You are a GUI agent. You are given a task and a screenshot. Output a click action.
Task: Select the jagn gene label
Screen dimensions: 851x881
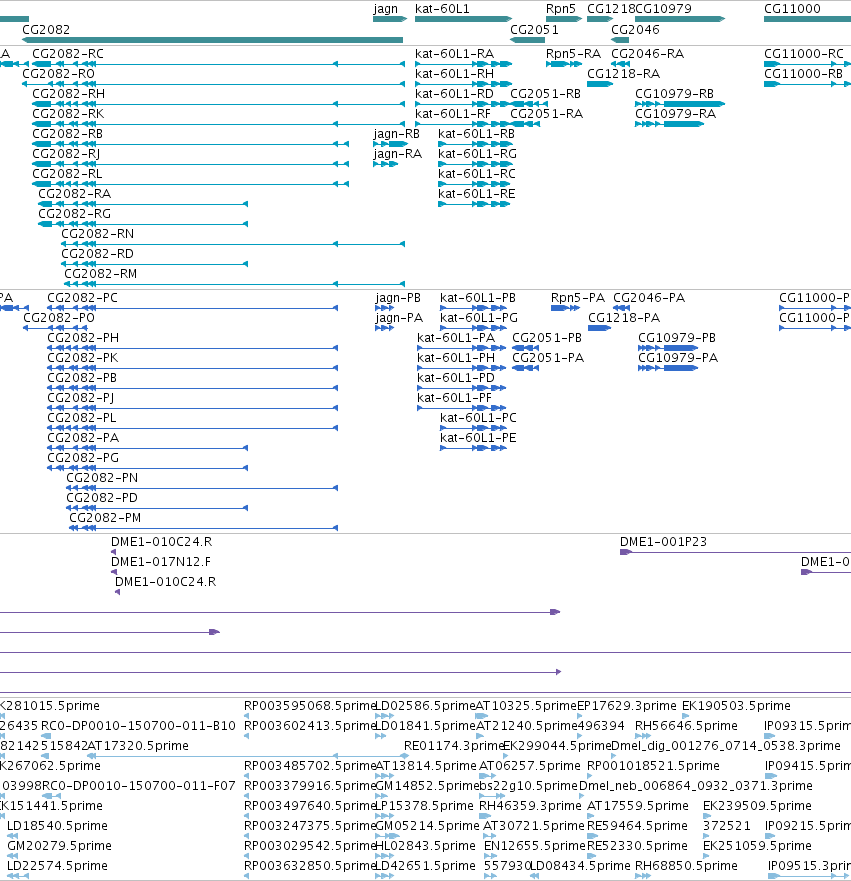point(385,9)
